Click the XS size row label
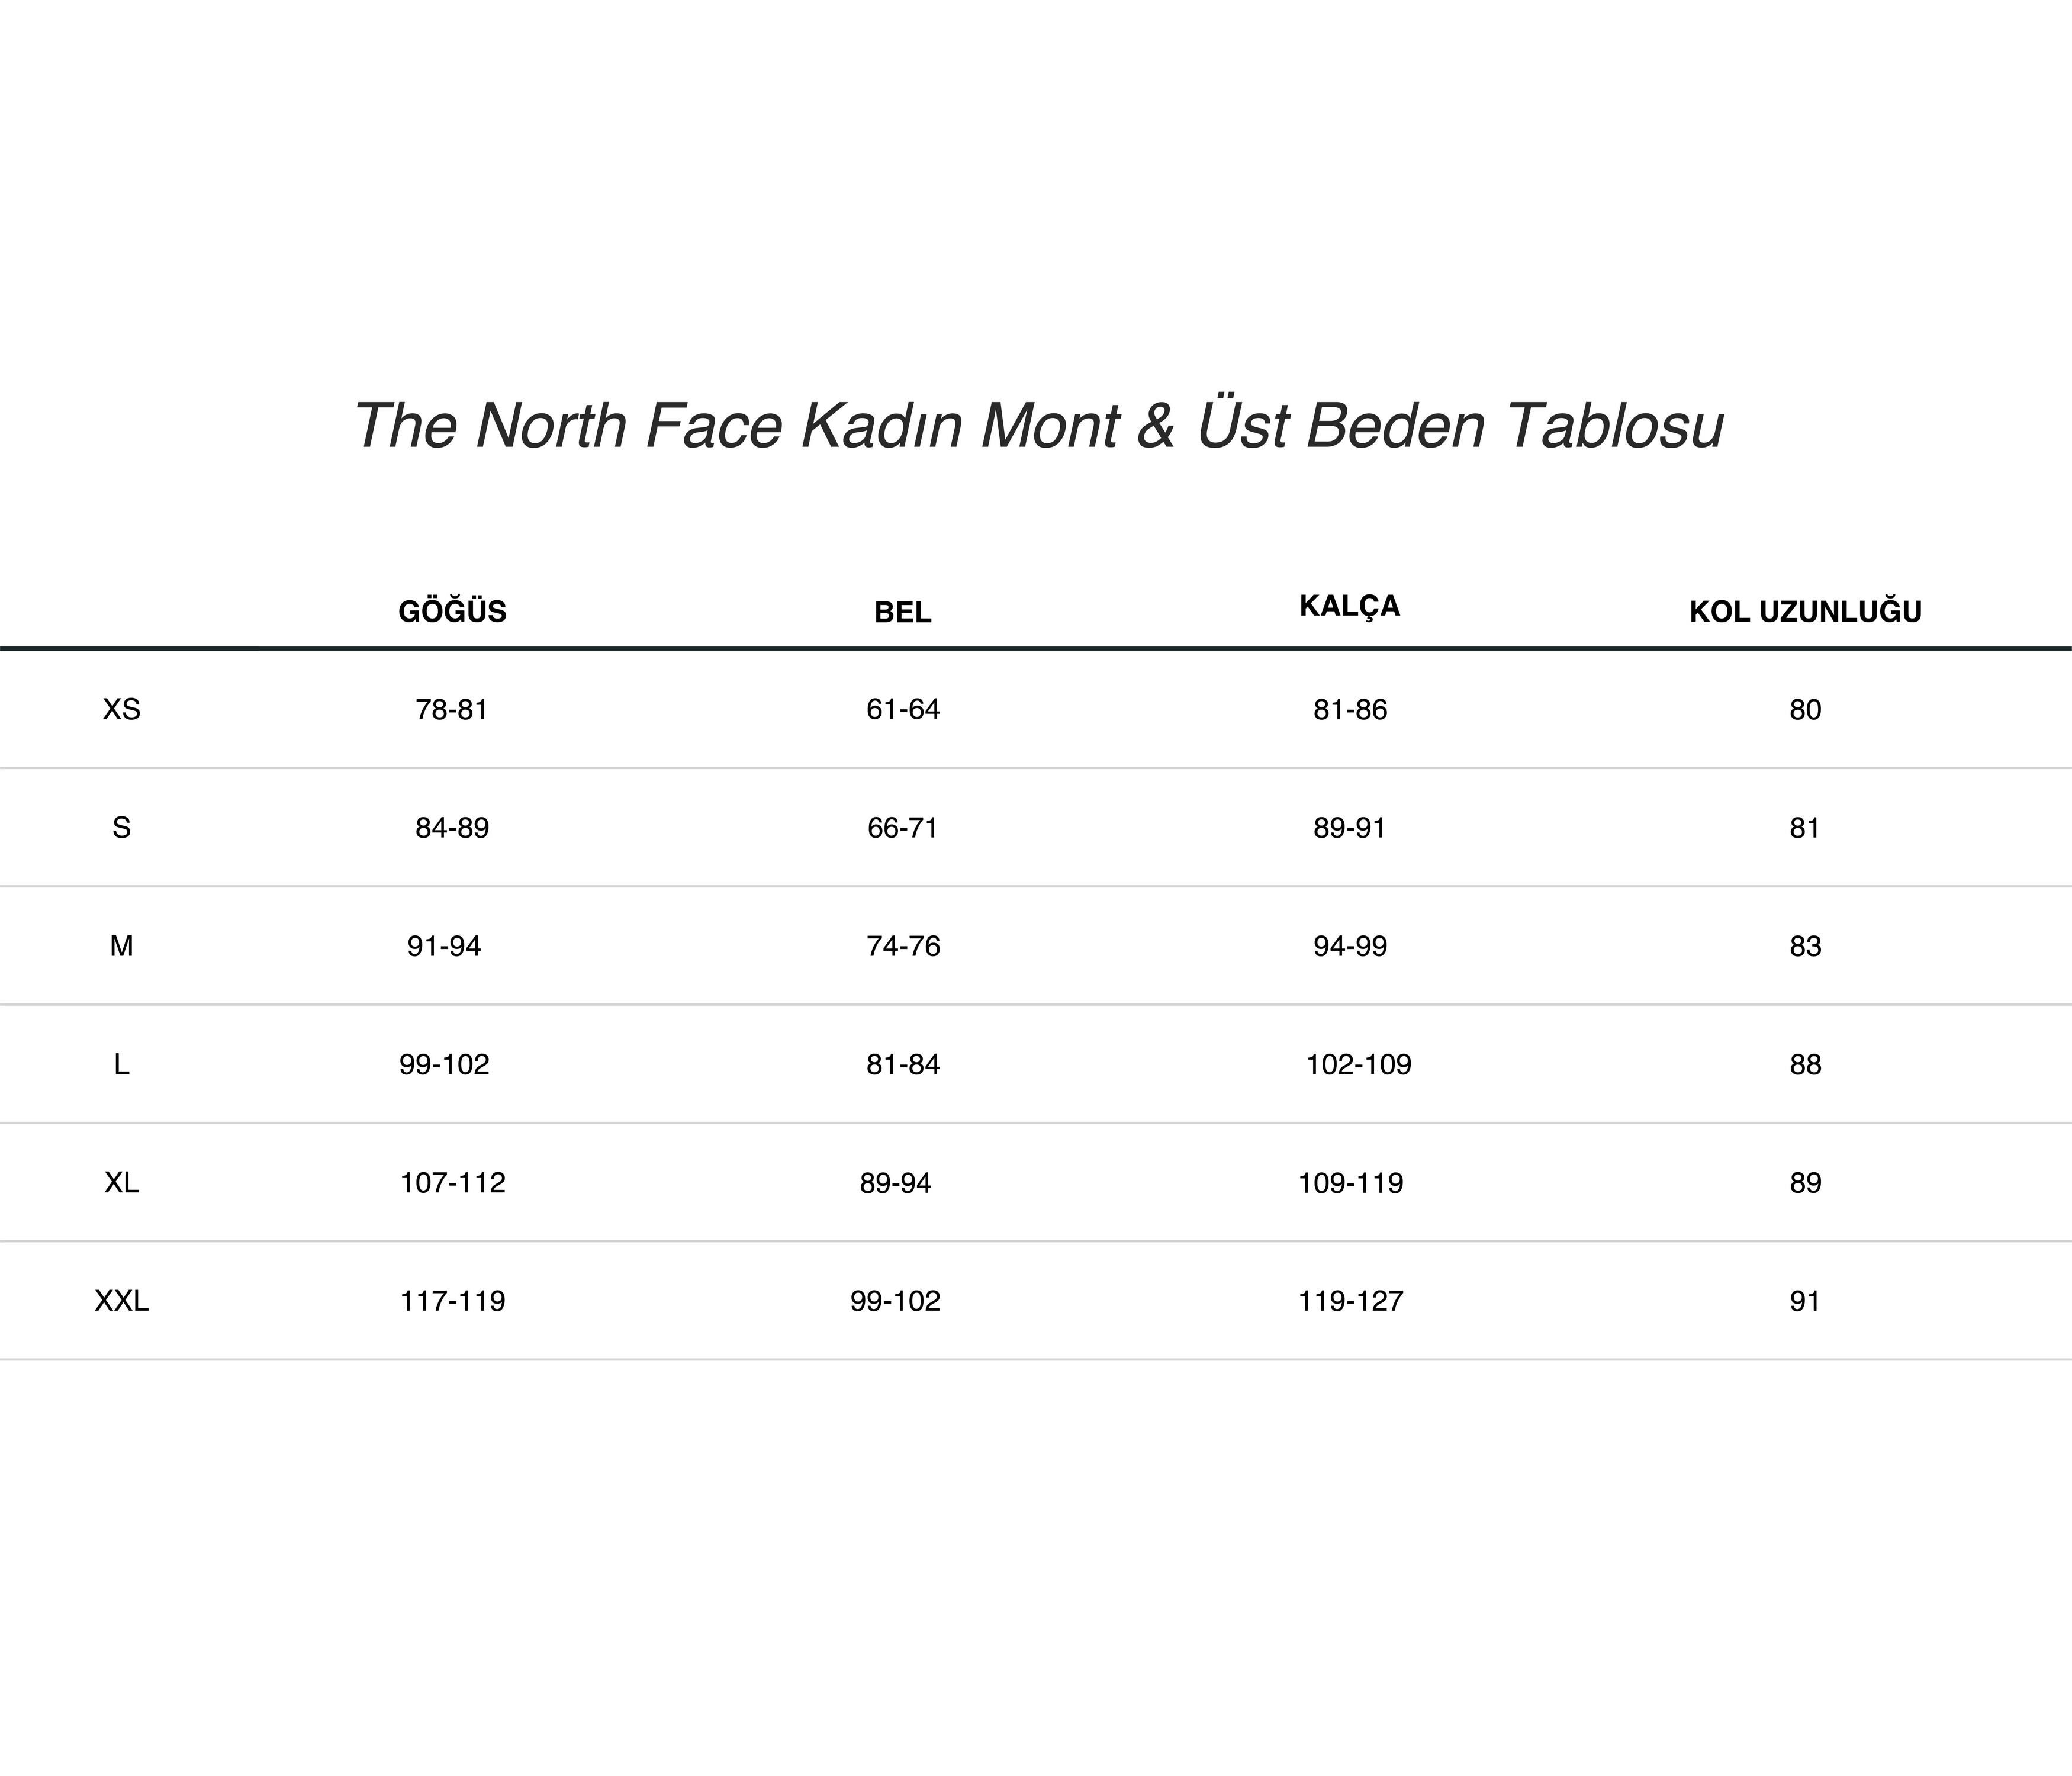The image size is (2072, 1776). point(121,709)
